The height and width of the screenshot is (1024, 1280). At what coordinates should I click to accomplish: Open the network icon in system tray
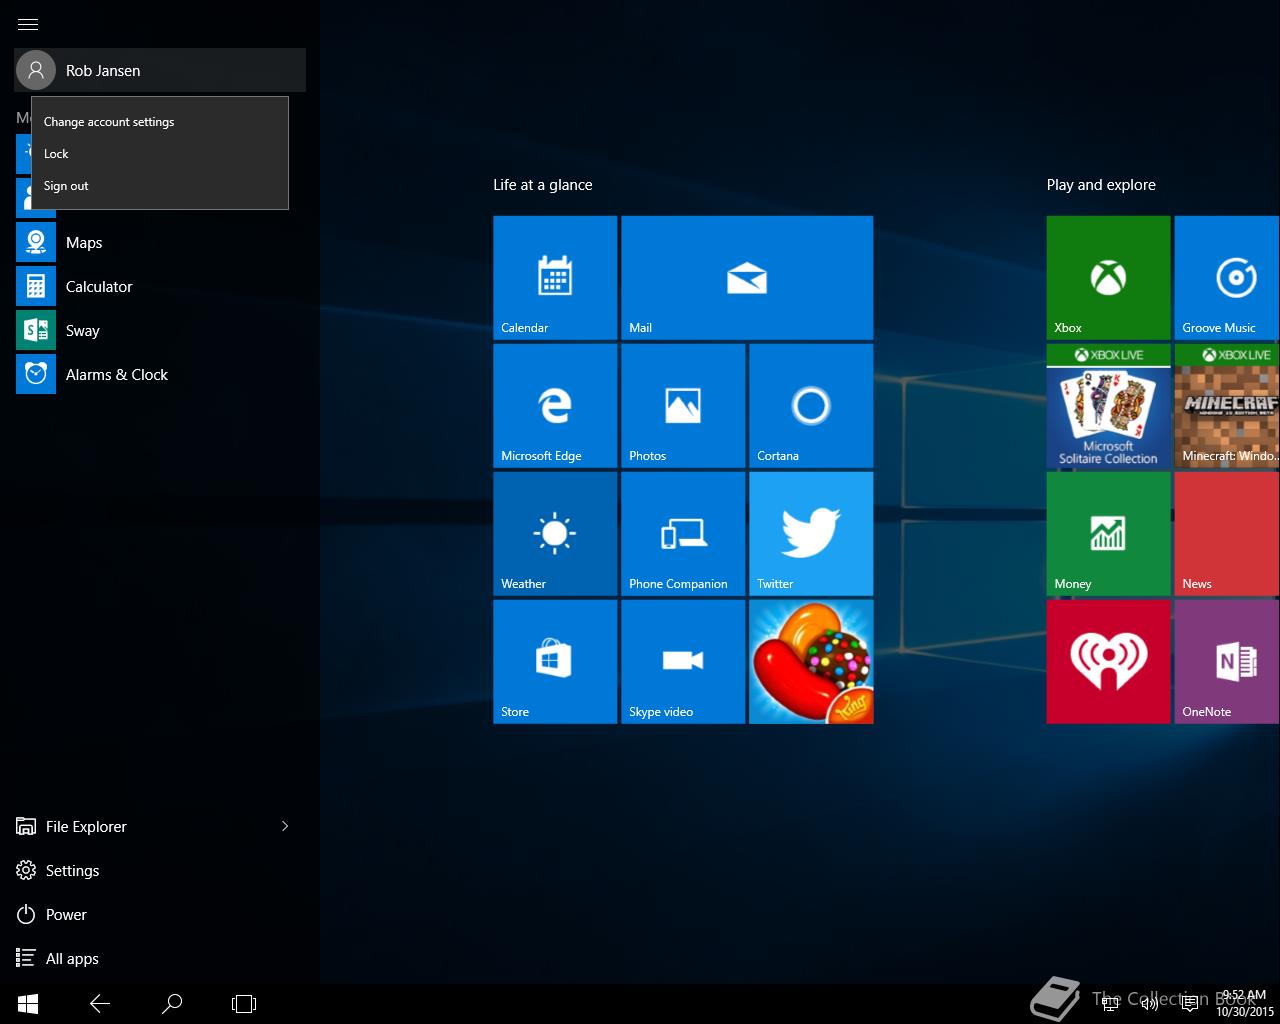point(1110,1004)
